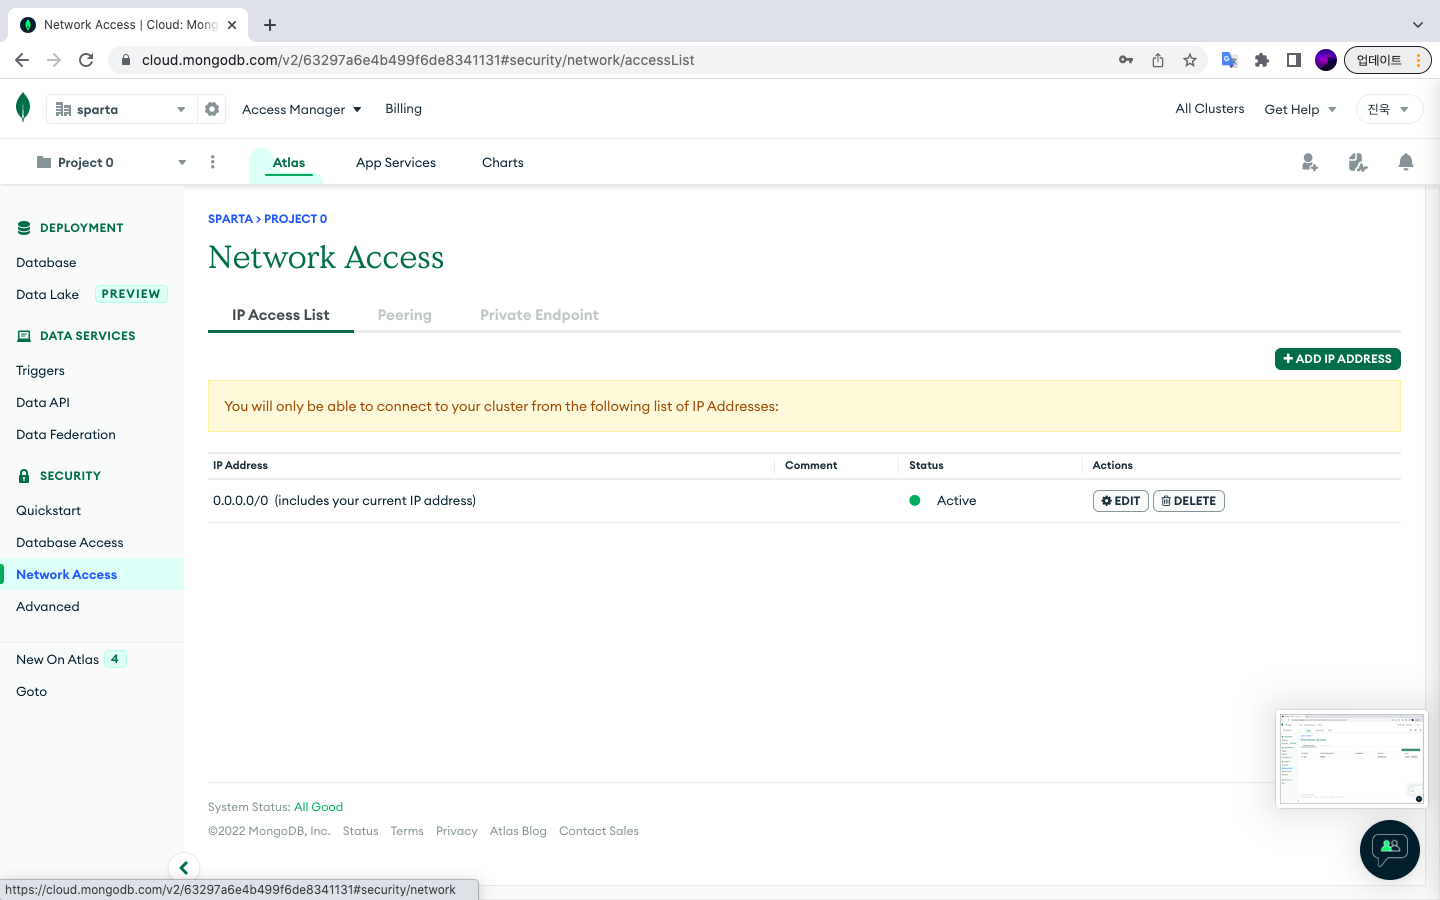The image size is (1440, 900).
Task: Open Database in the sidebar
Action: coord(46,262)
